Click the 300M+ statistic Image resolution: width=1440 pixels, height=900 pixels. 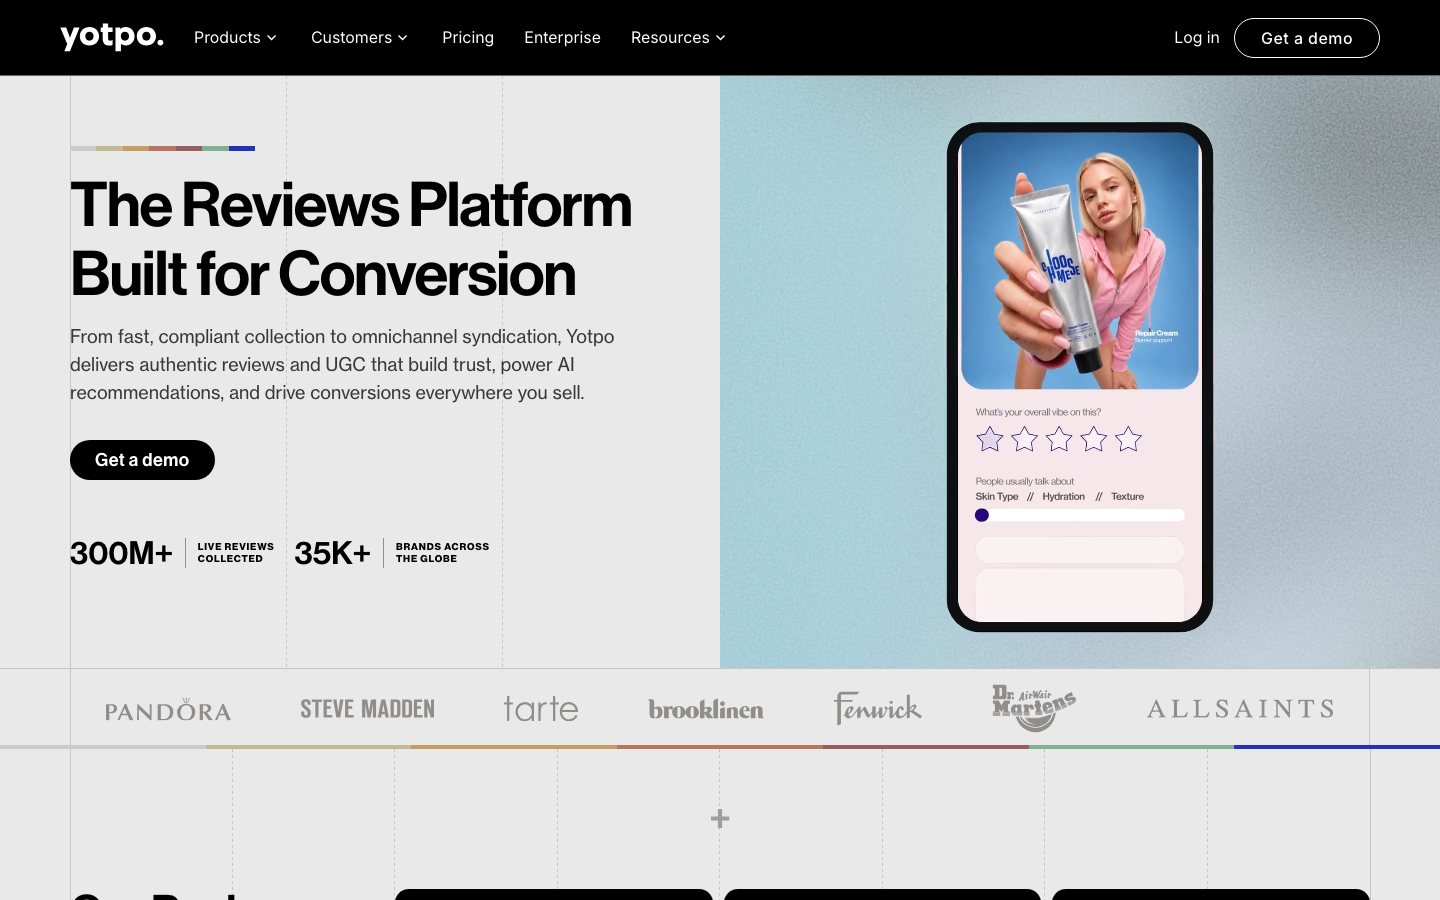121,553
